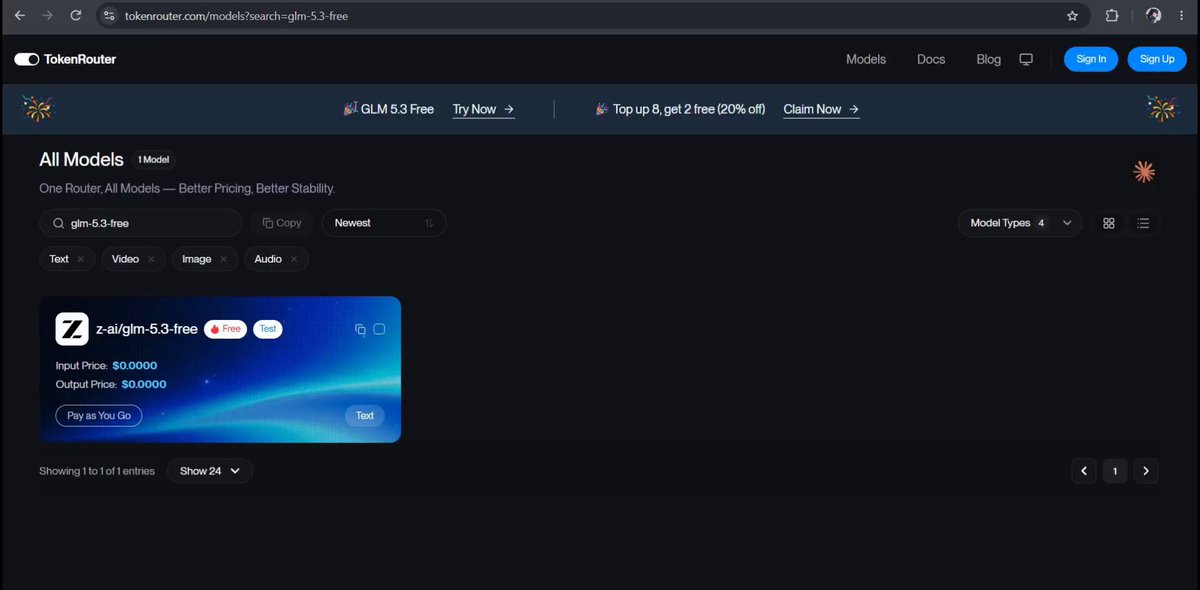
Task: Open the z-ai/glm-5.3-free model title
Action: click(x=146, y=329)
